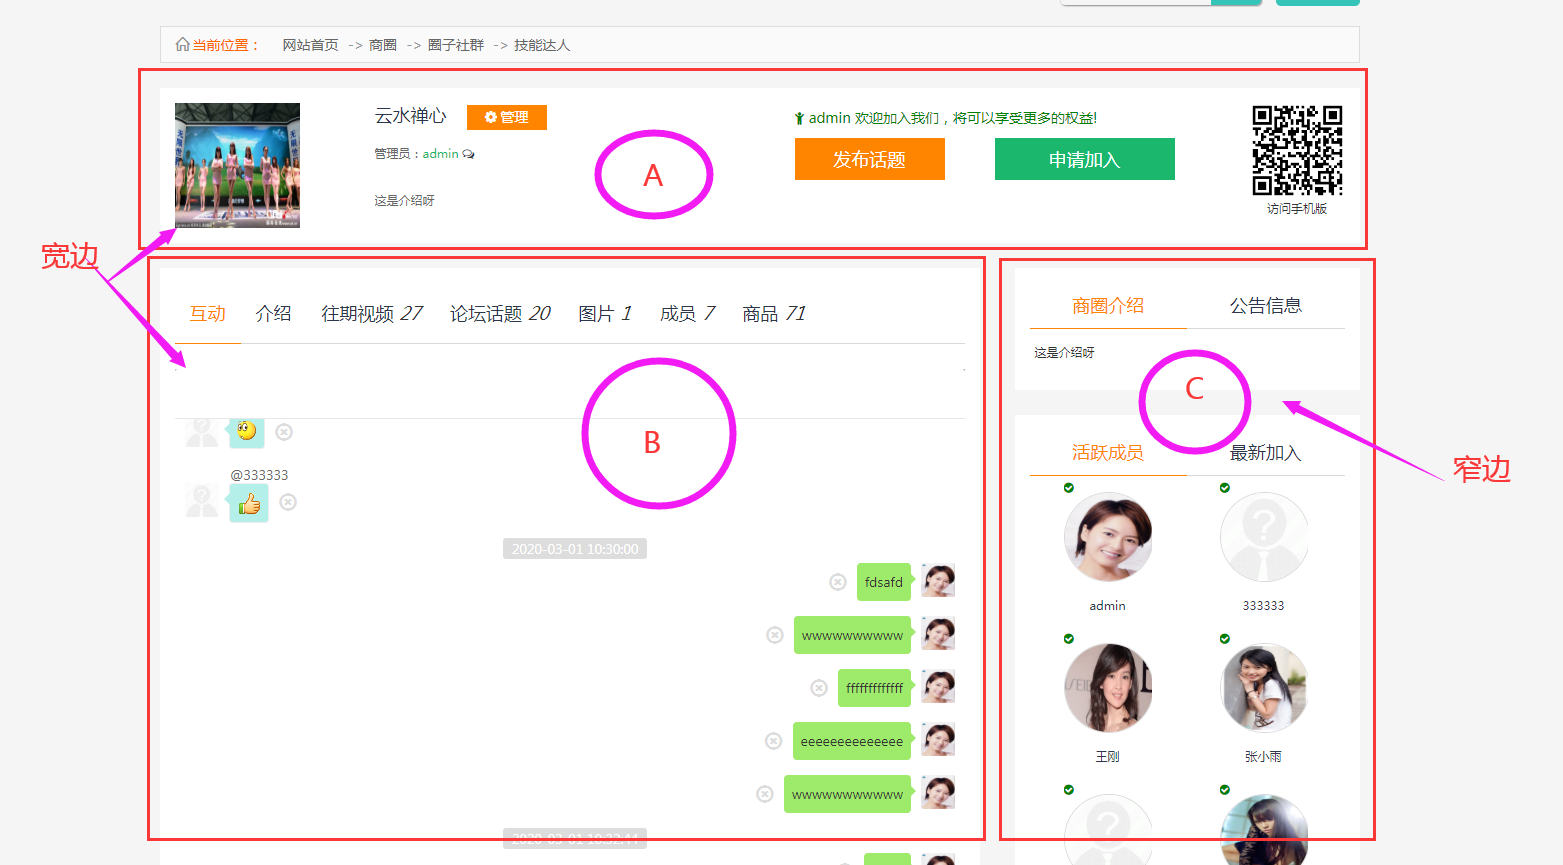
Task: Click the home icon in breadcrumb
Action: [x=182, y=45]
